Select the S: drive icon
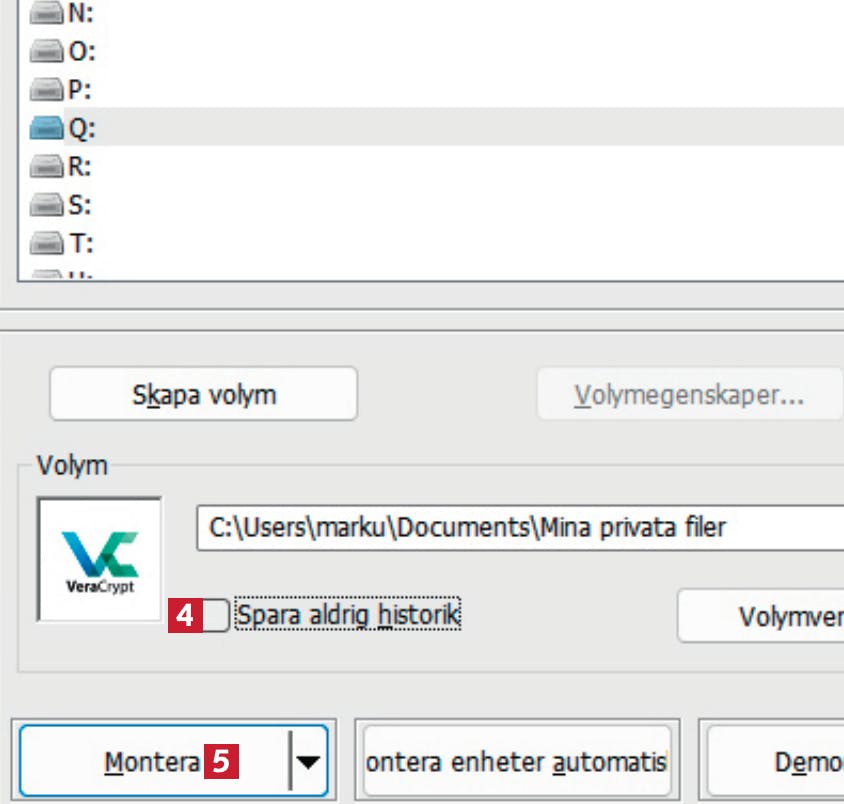This screenshot has height=804, width=844. tap(46, 205)
